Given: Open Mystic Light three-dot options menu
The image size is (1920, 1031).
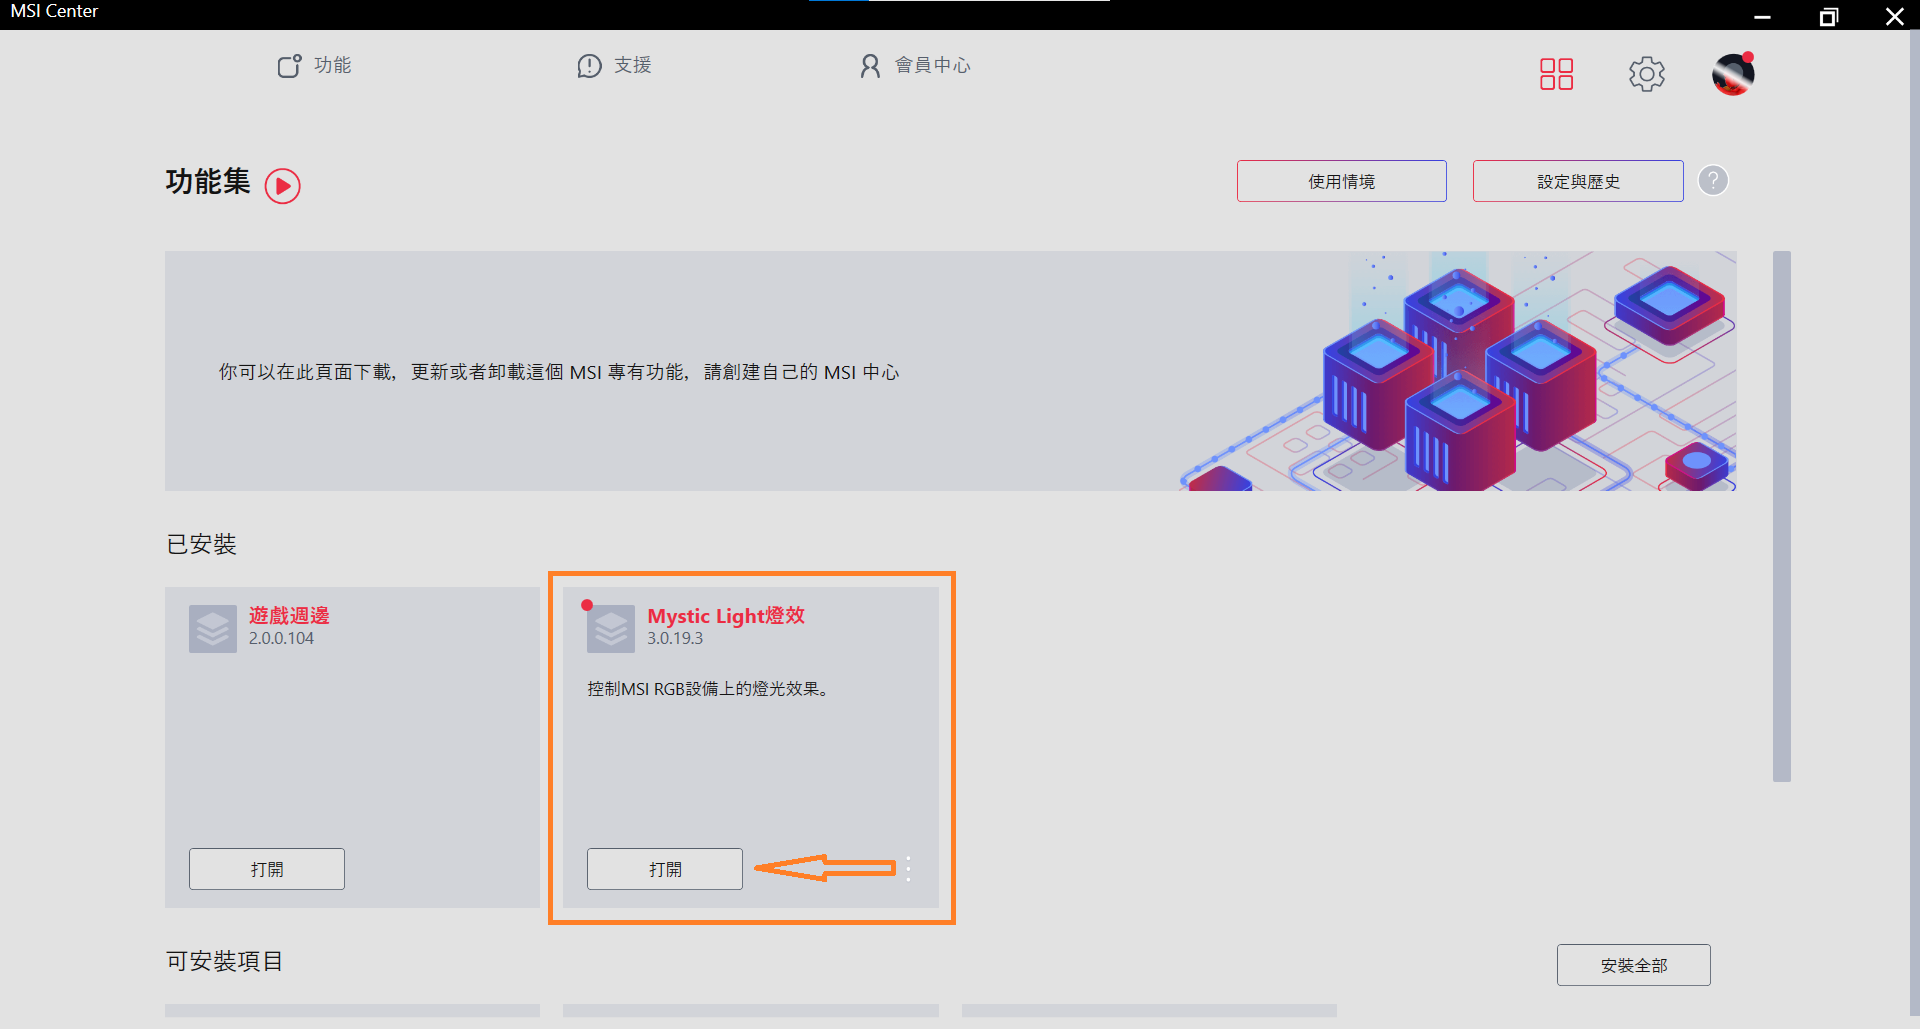Looking at the screenshot, I should [x=908, y=869].
